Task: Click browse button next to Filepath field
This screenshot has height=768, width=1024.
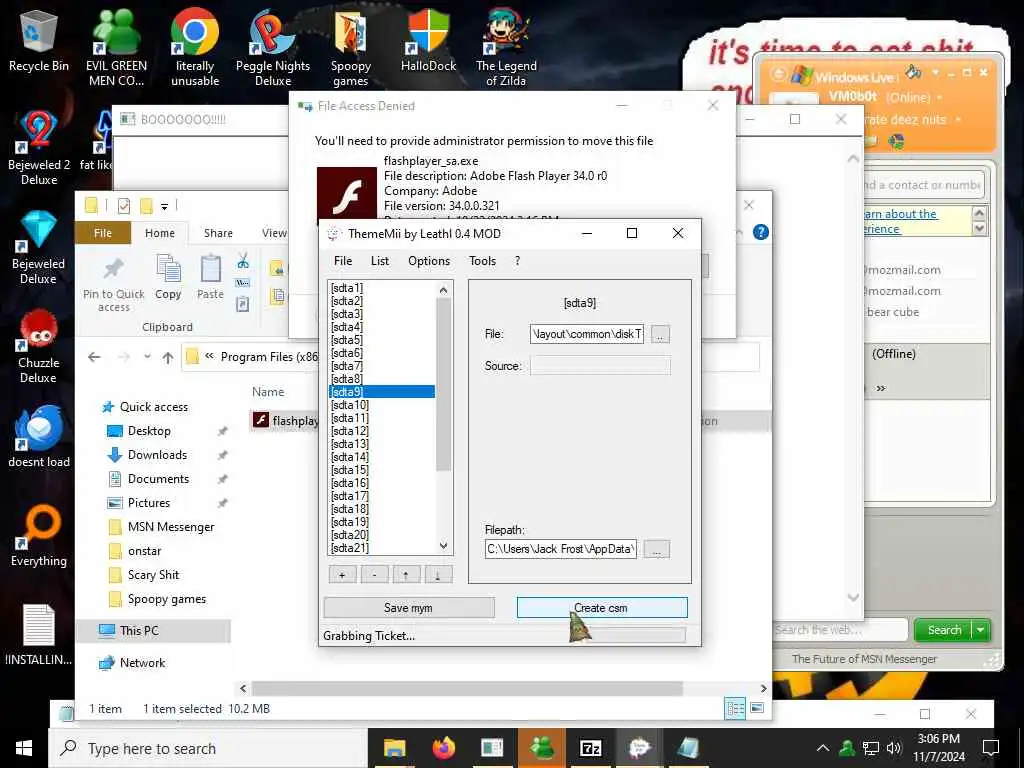Action: tap(656, 549)
